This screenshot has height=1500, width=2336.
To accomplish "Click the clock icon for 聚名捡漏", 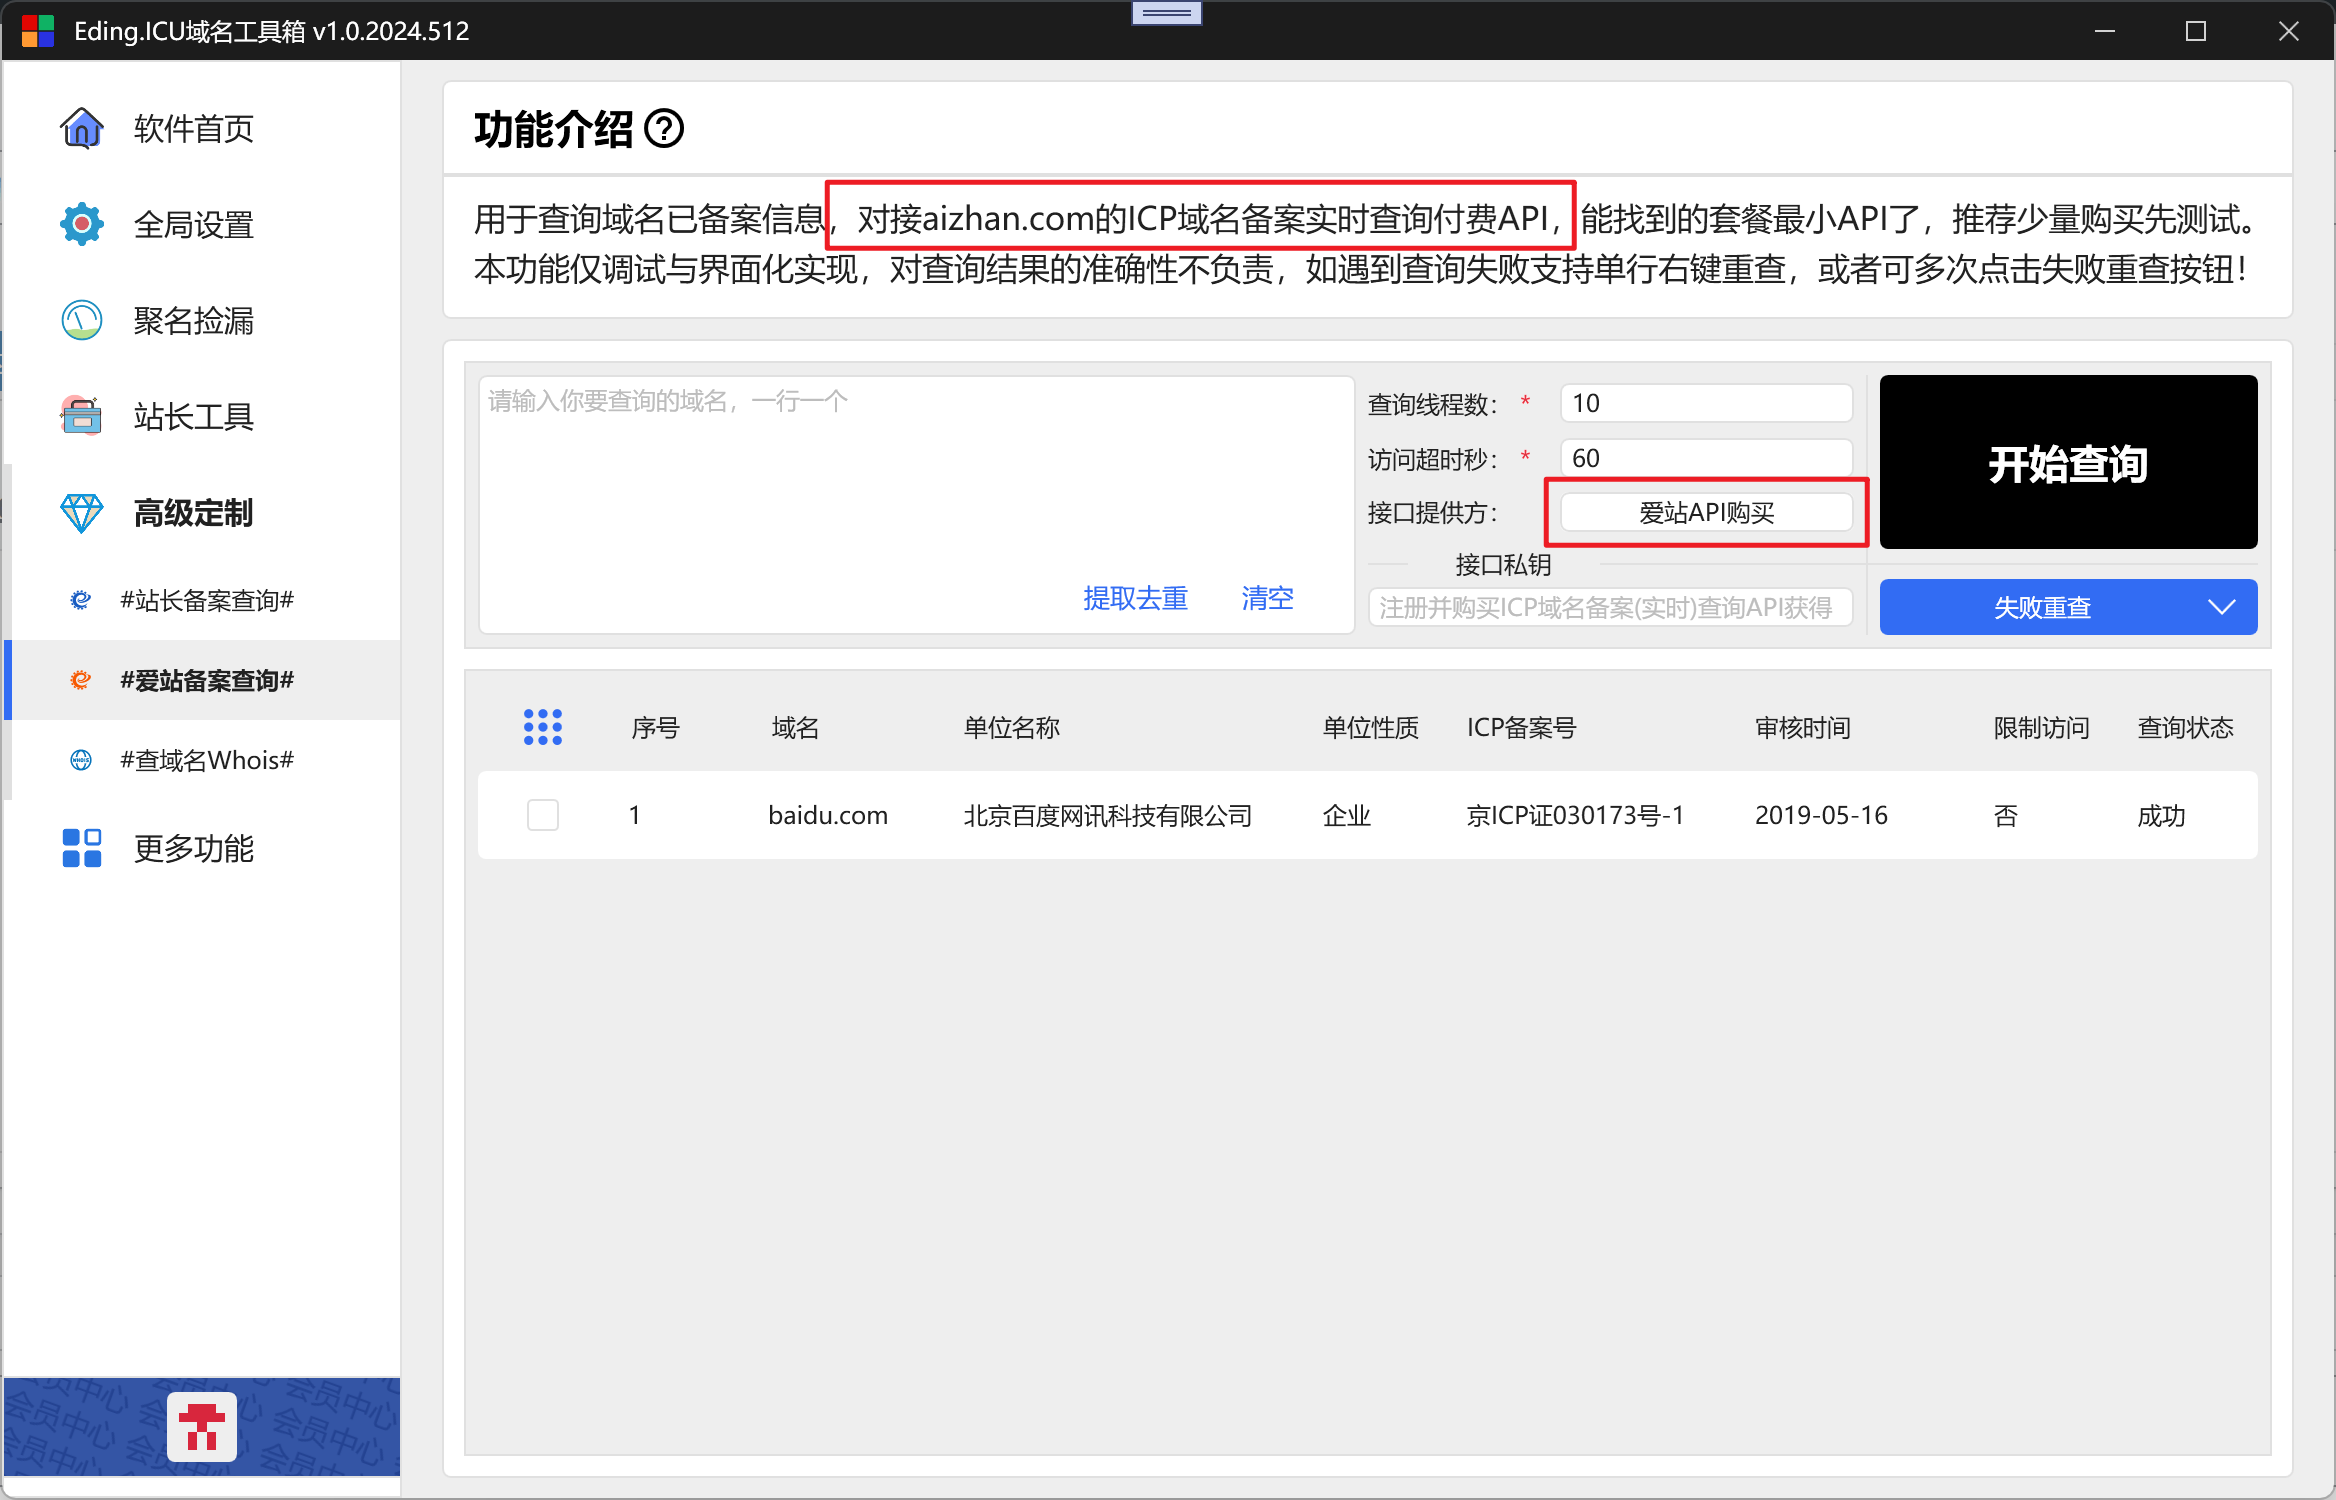I will (82, 320).
